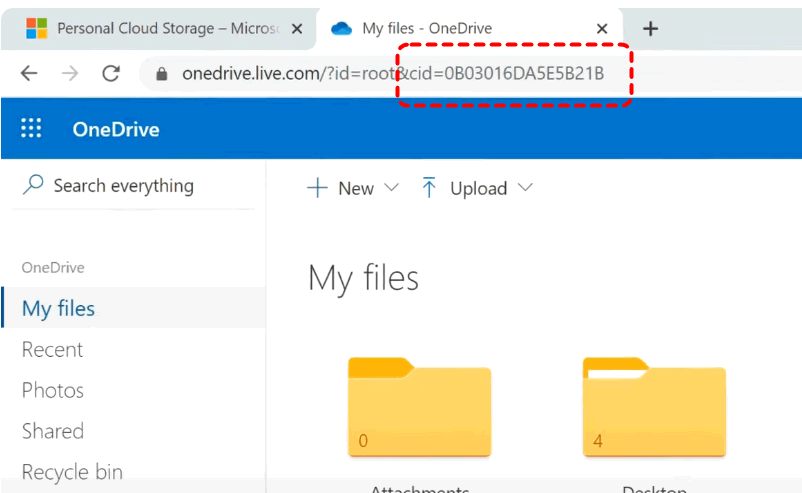Open the Attachments folder with 0 items
Viewport: 802px width, 493px height.
(419, 407)
